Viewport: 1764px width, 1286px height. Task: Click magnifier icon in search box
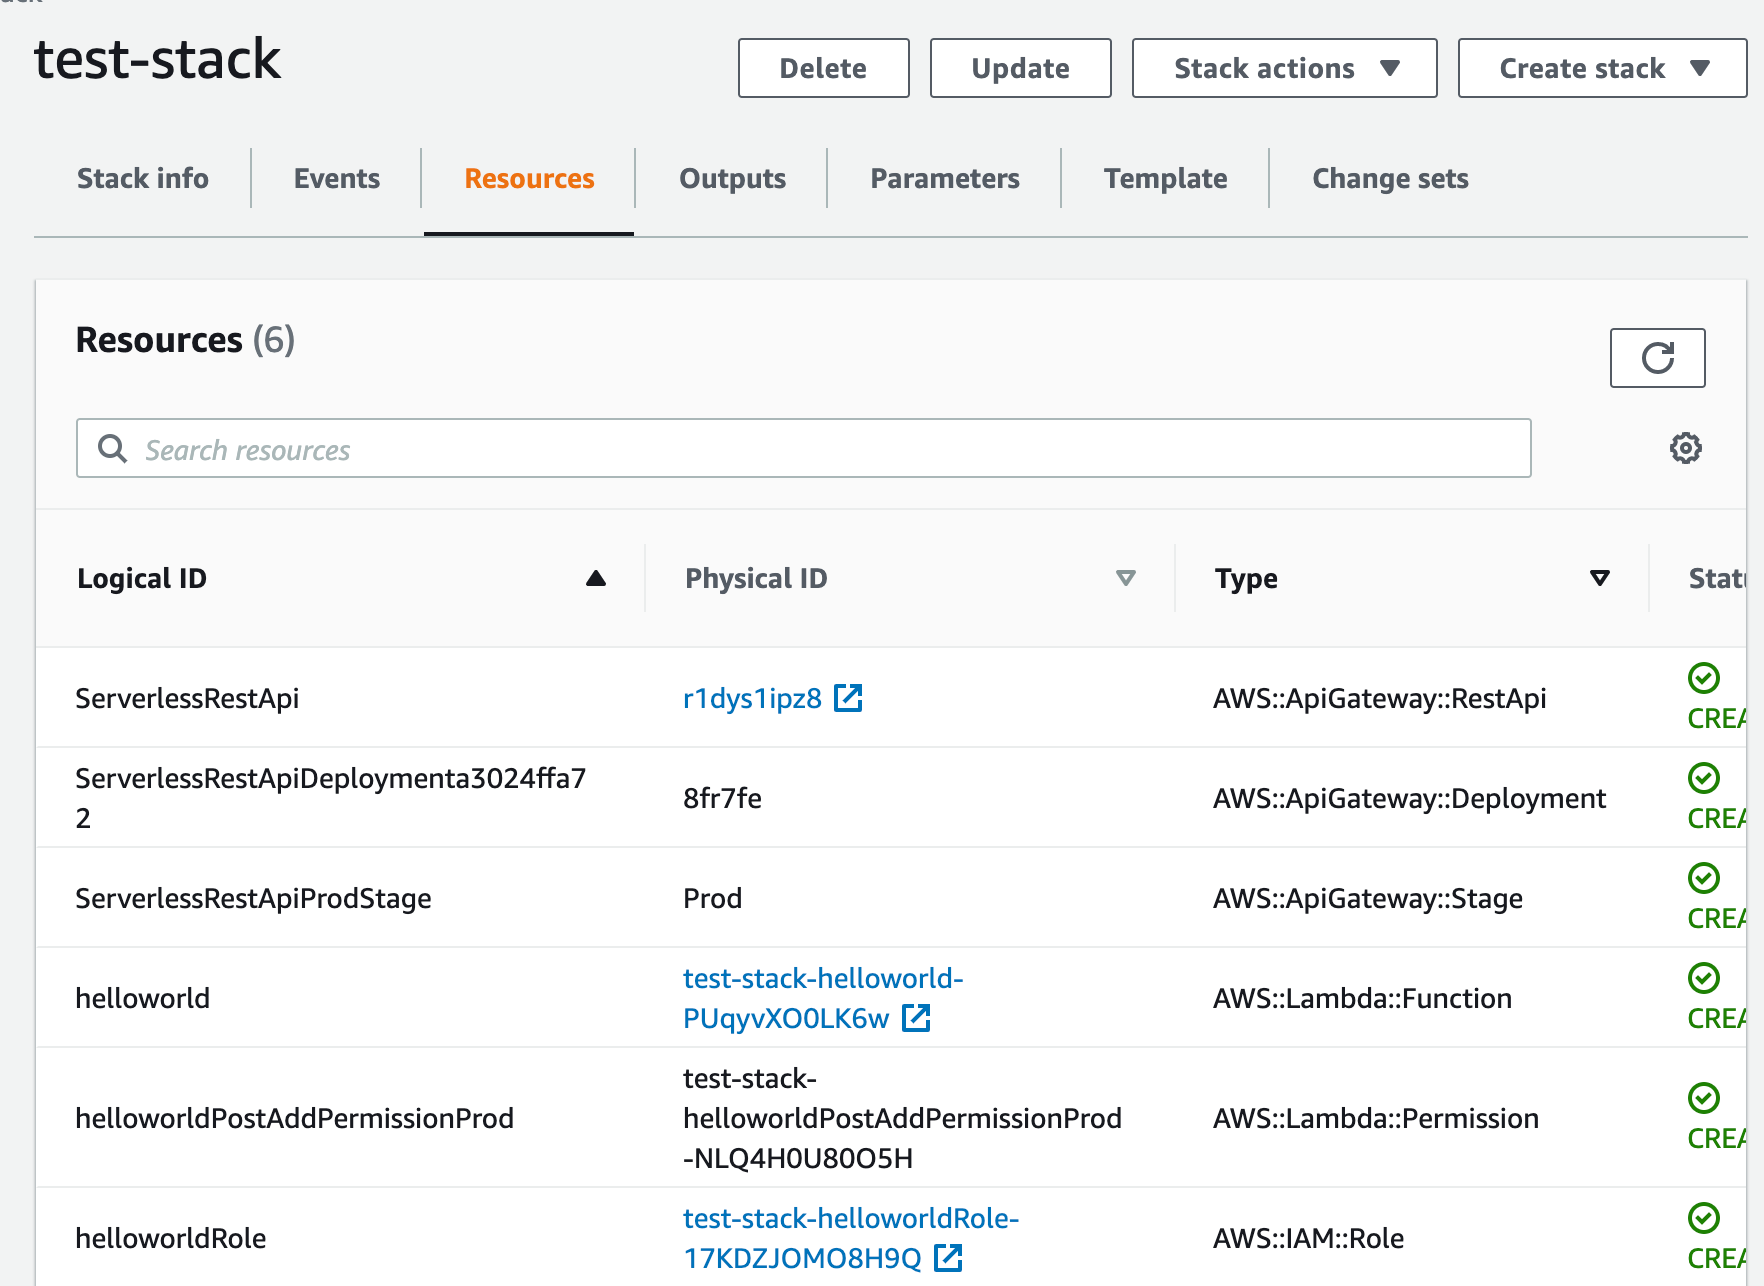point(112,449)
